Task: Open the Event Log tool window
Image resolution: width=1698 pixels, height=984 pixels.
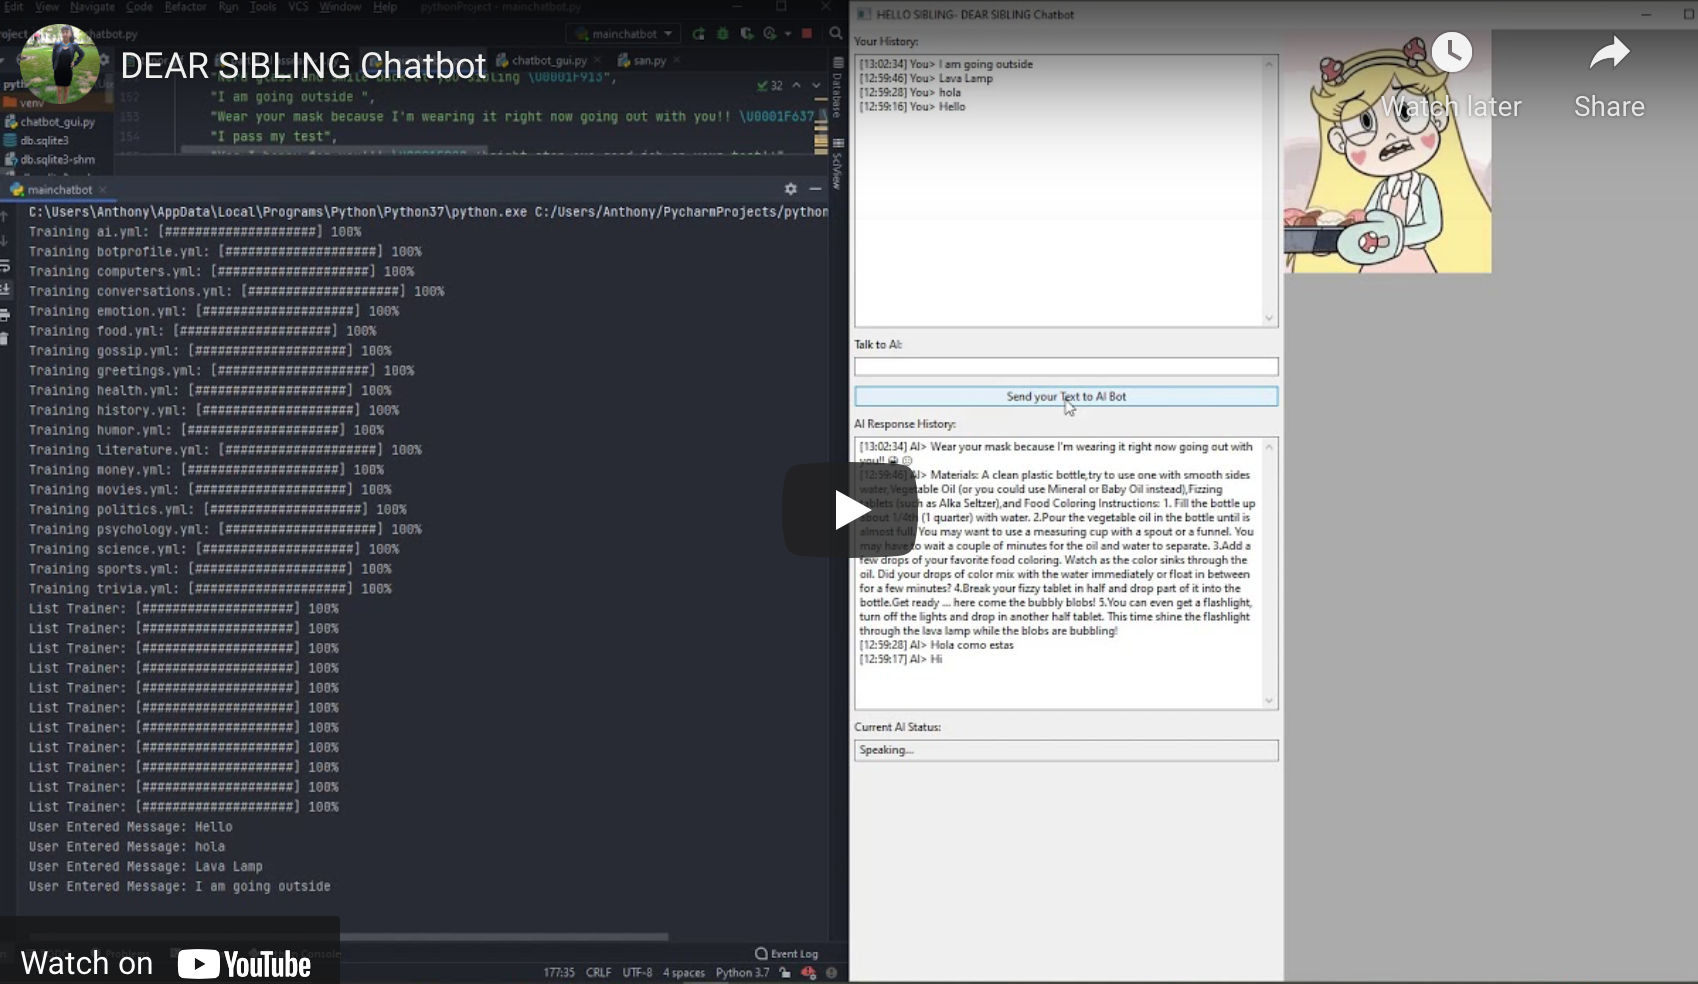Action: [x=787, y=954]
